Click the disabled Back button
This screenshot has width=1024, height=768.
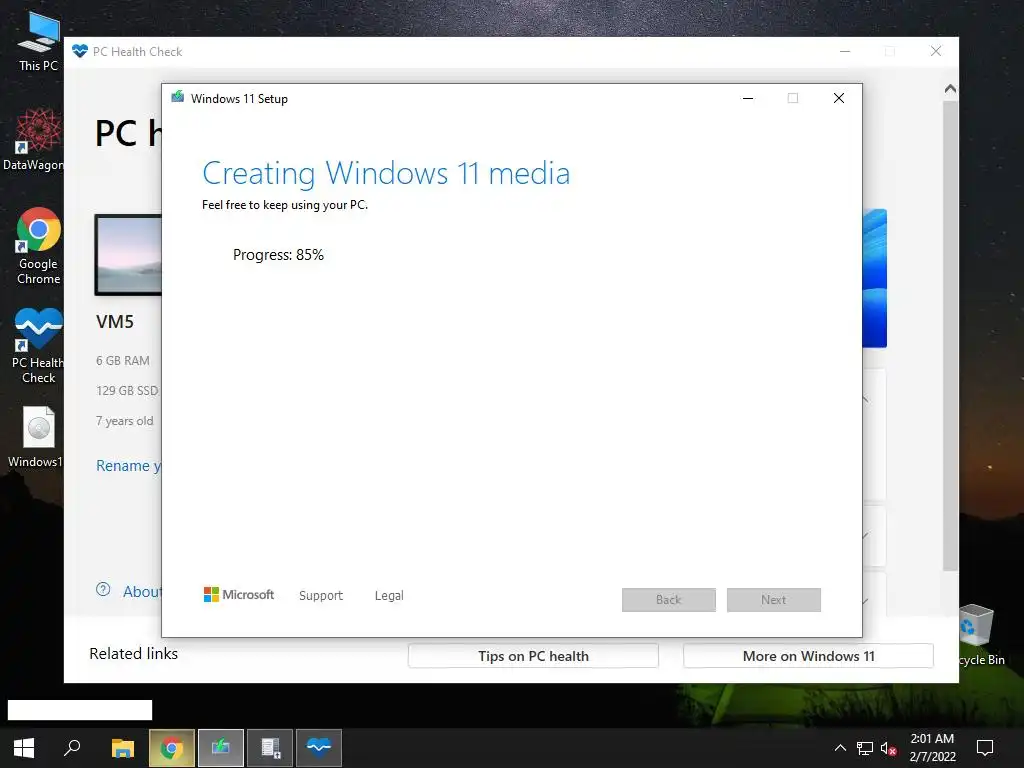[x=669, y=600]
